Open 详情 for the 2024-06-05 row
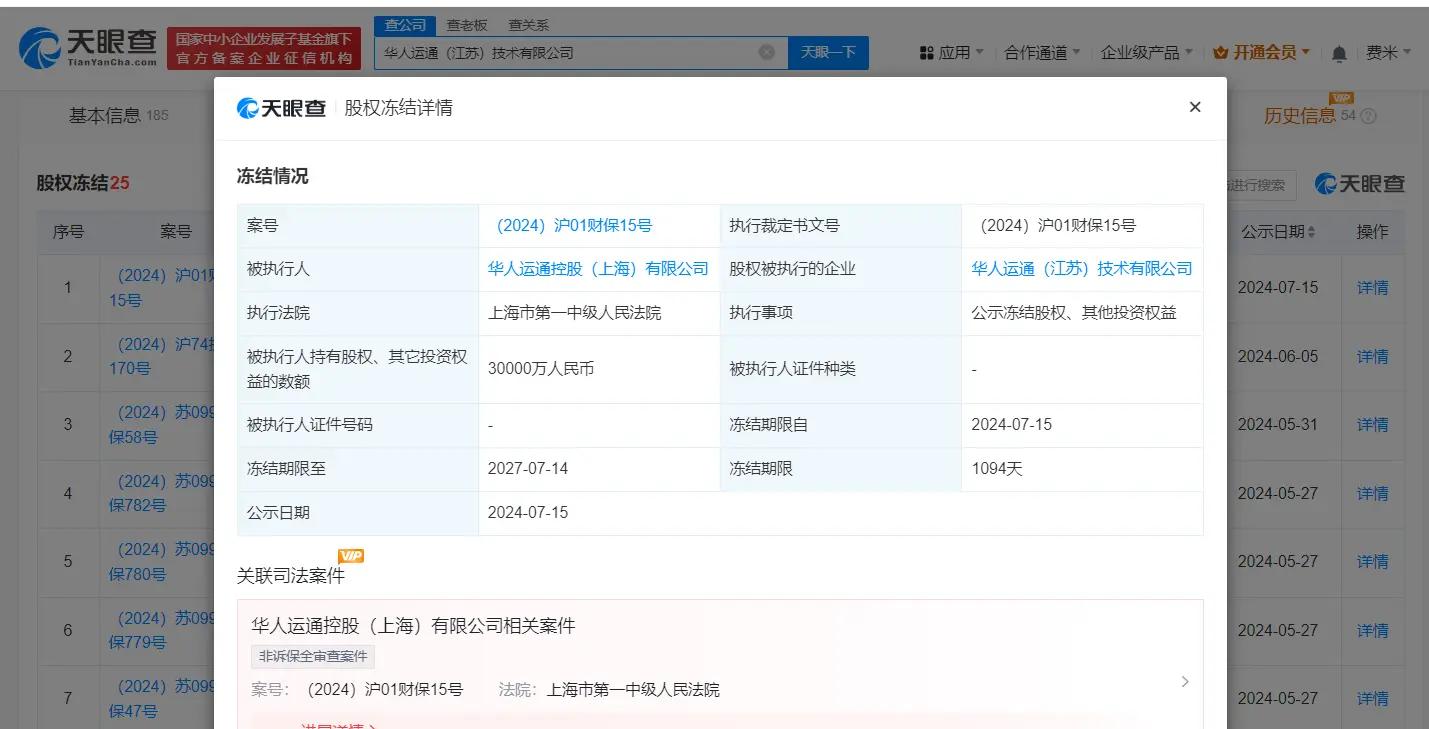Image resolution: width=1429 pixels, height=729 pixels. (1372, 356)
